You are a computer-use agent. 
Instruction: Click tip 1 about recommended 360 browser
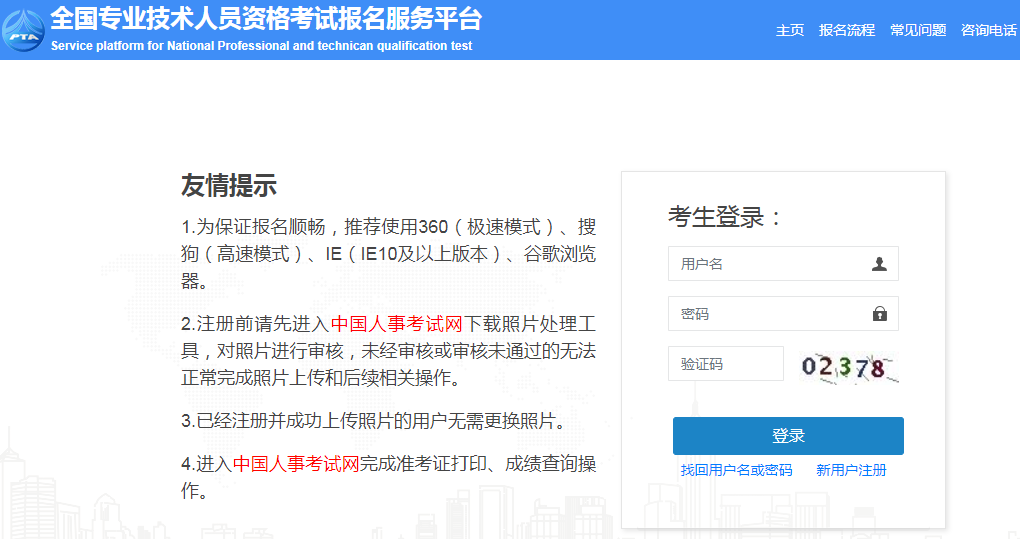click(388, 254)
